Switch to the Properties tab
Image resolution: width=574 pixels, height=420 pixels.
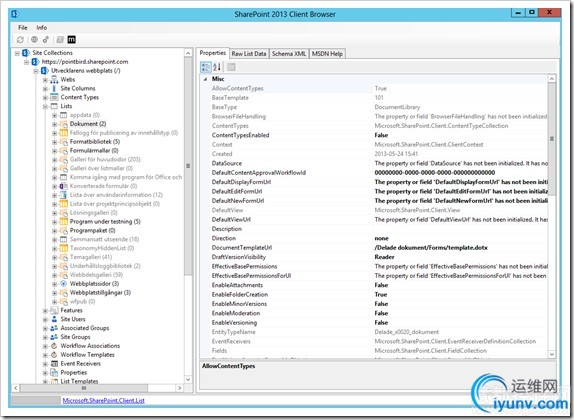click(x=213, y=53)
